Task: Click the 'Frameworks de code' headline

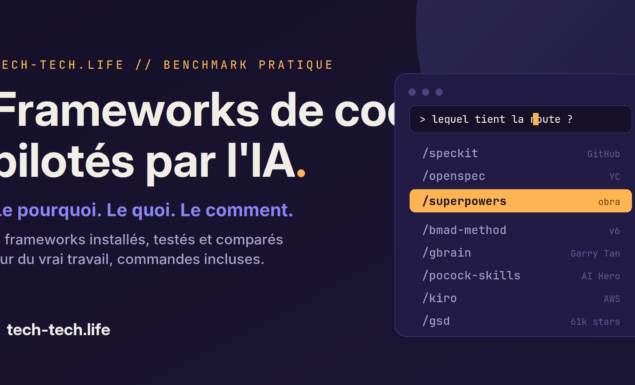Action: (196, 110)
